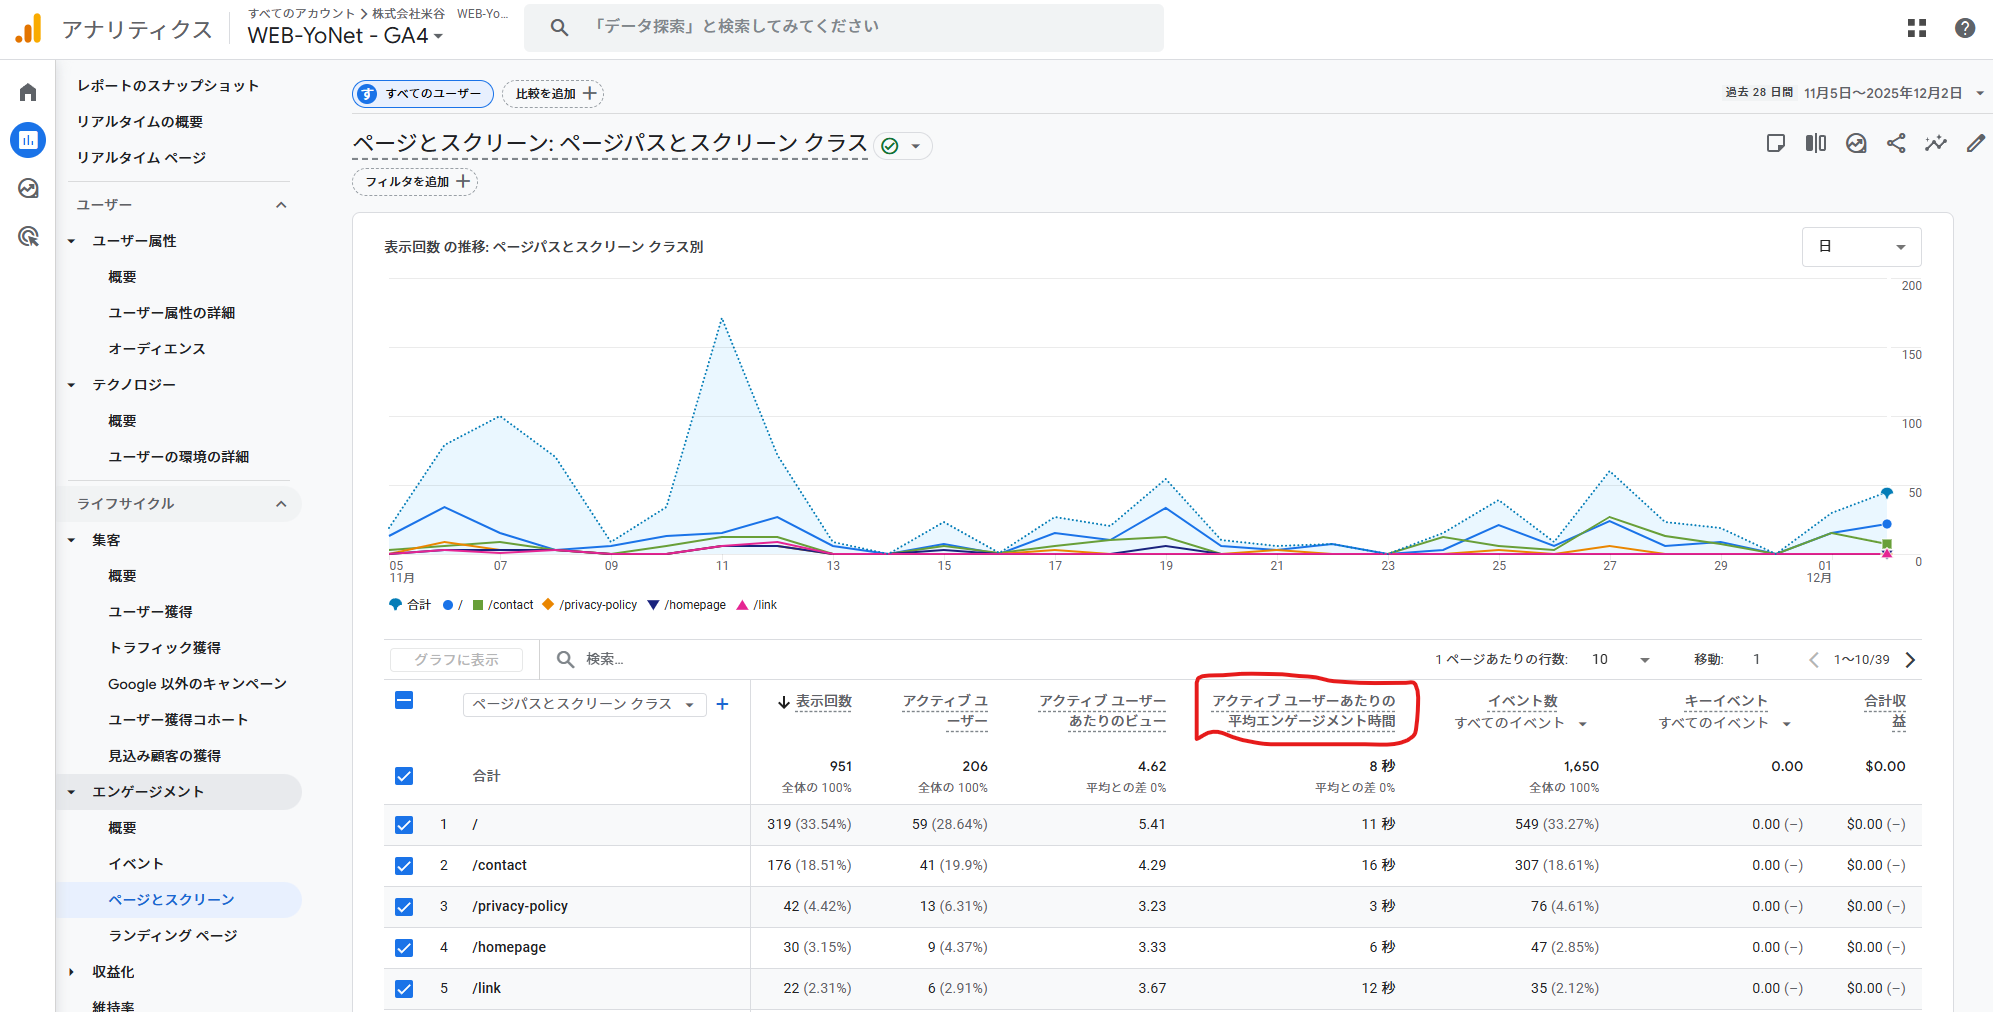The width and height of the screenshot is (1993, 1012).
Task: Collapse the ライフサイクル section
Action: pyautogui.click(x=281, y=504)
